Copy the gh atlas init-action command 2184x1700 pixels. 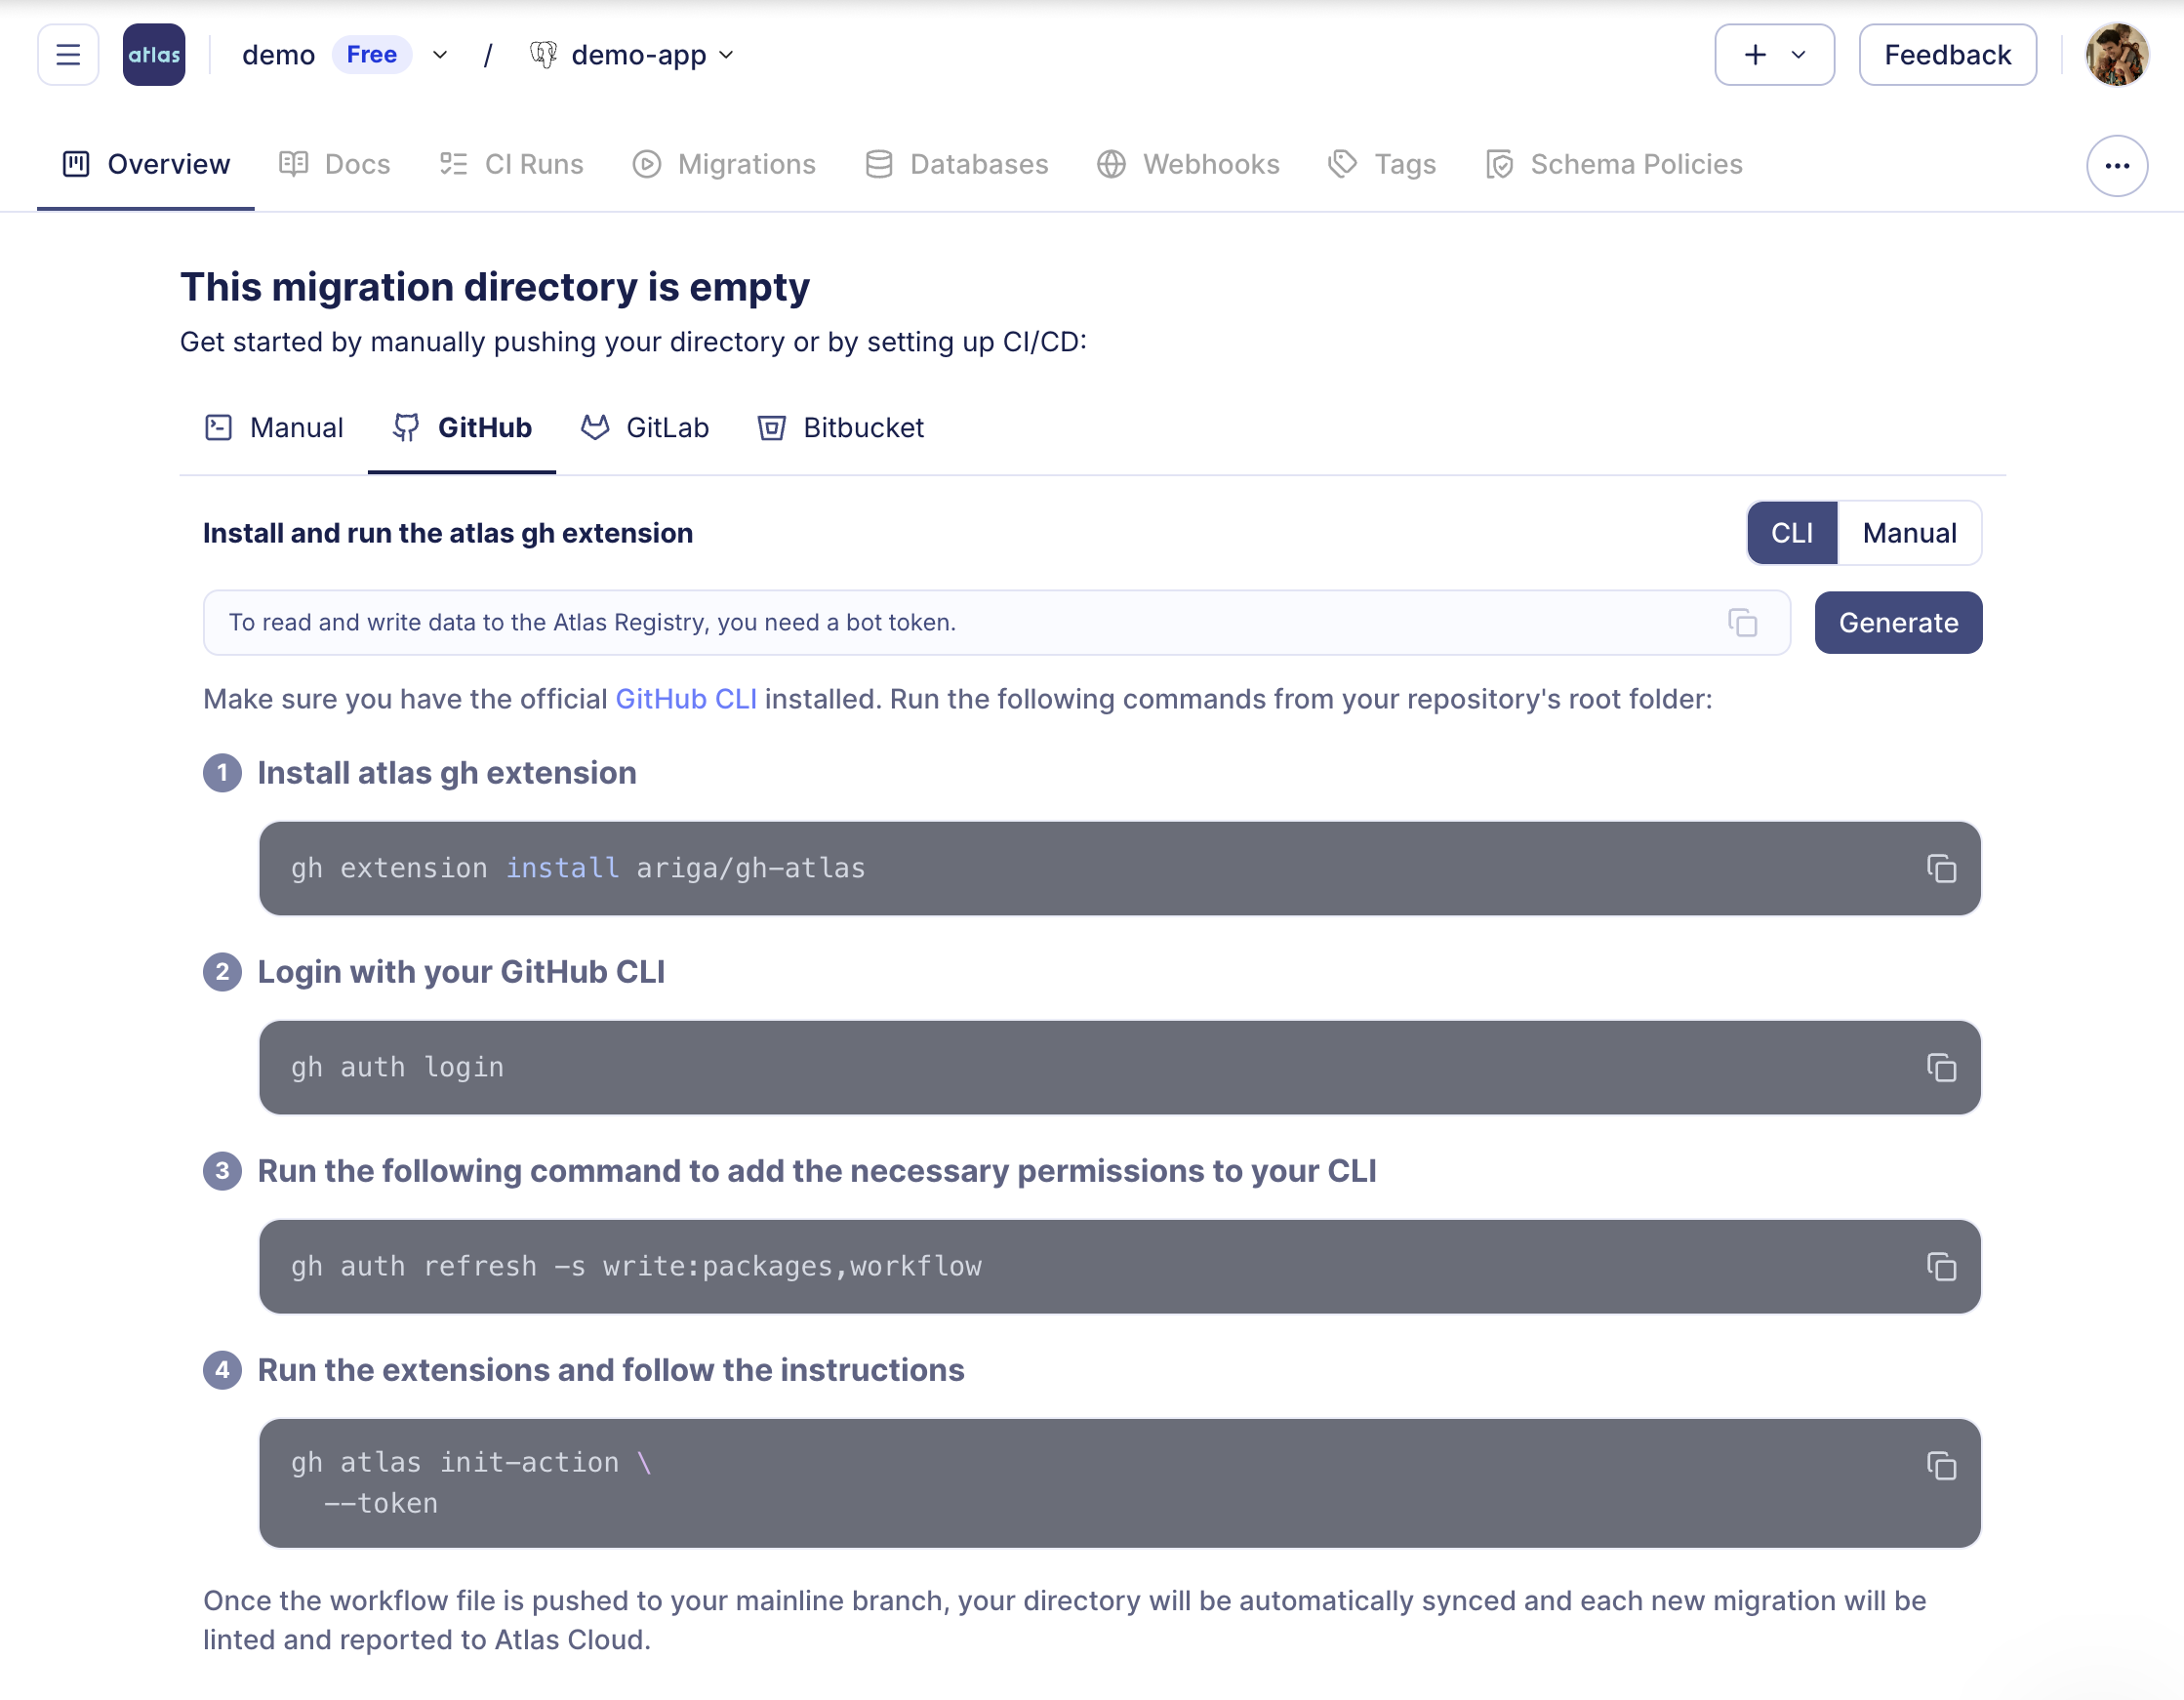(1941, 1466)
